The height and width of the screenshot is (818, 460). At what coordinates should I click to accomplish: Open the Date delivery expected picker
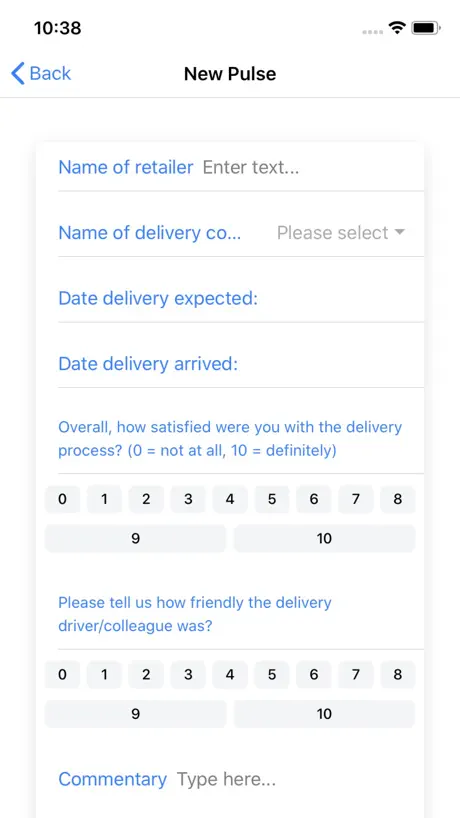[241, 298]
